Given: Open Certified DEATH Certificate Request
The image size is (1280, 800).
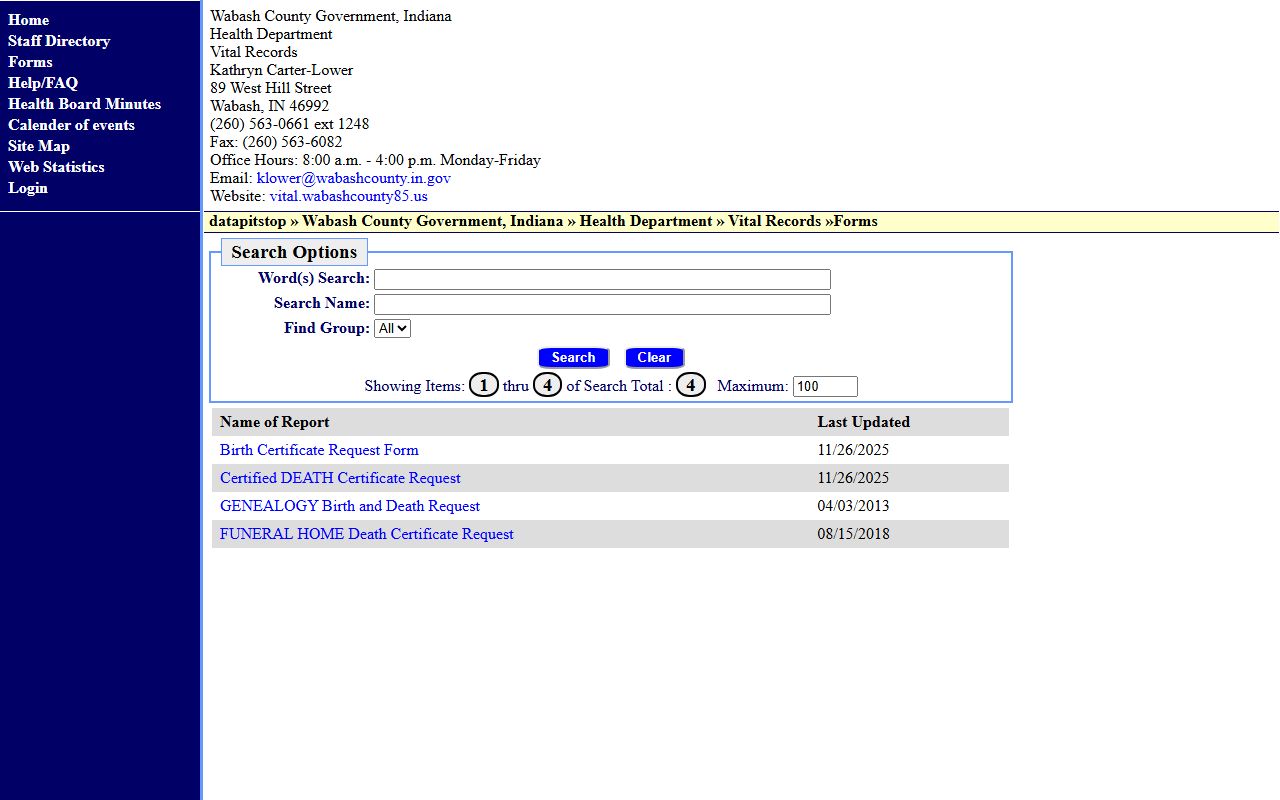Looking at the screenshot, I should point(340,478).
